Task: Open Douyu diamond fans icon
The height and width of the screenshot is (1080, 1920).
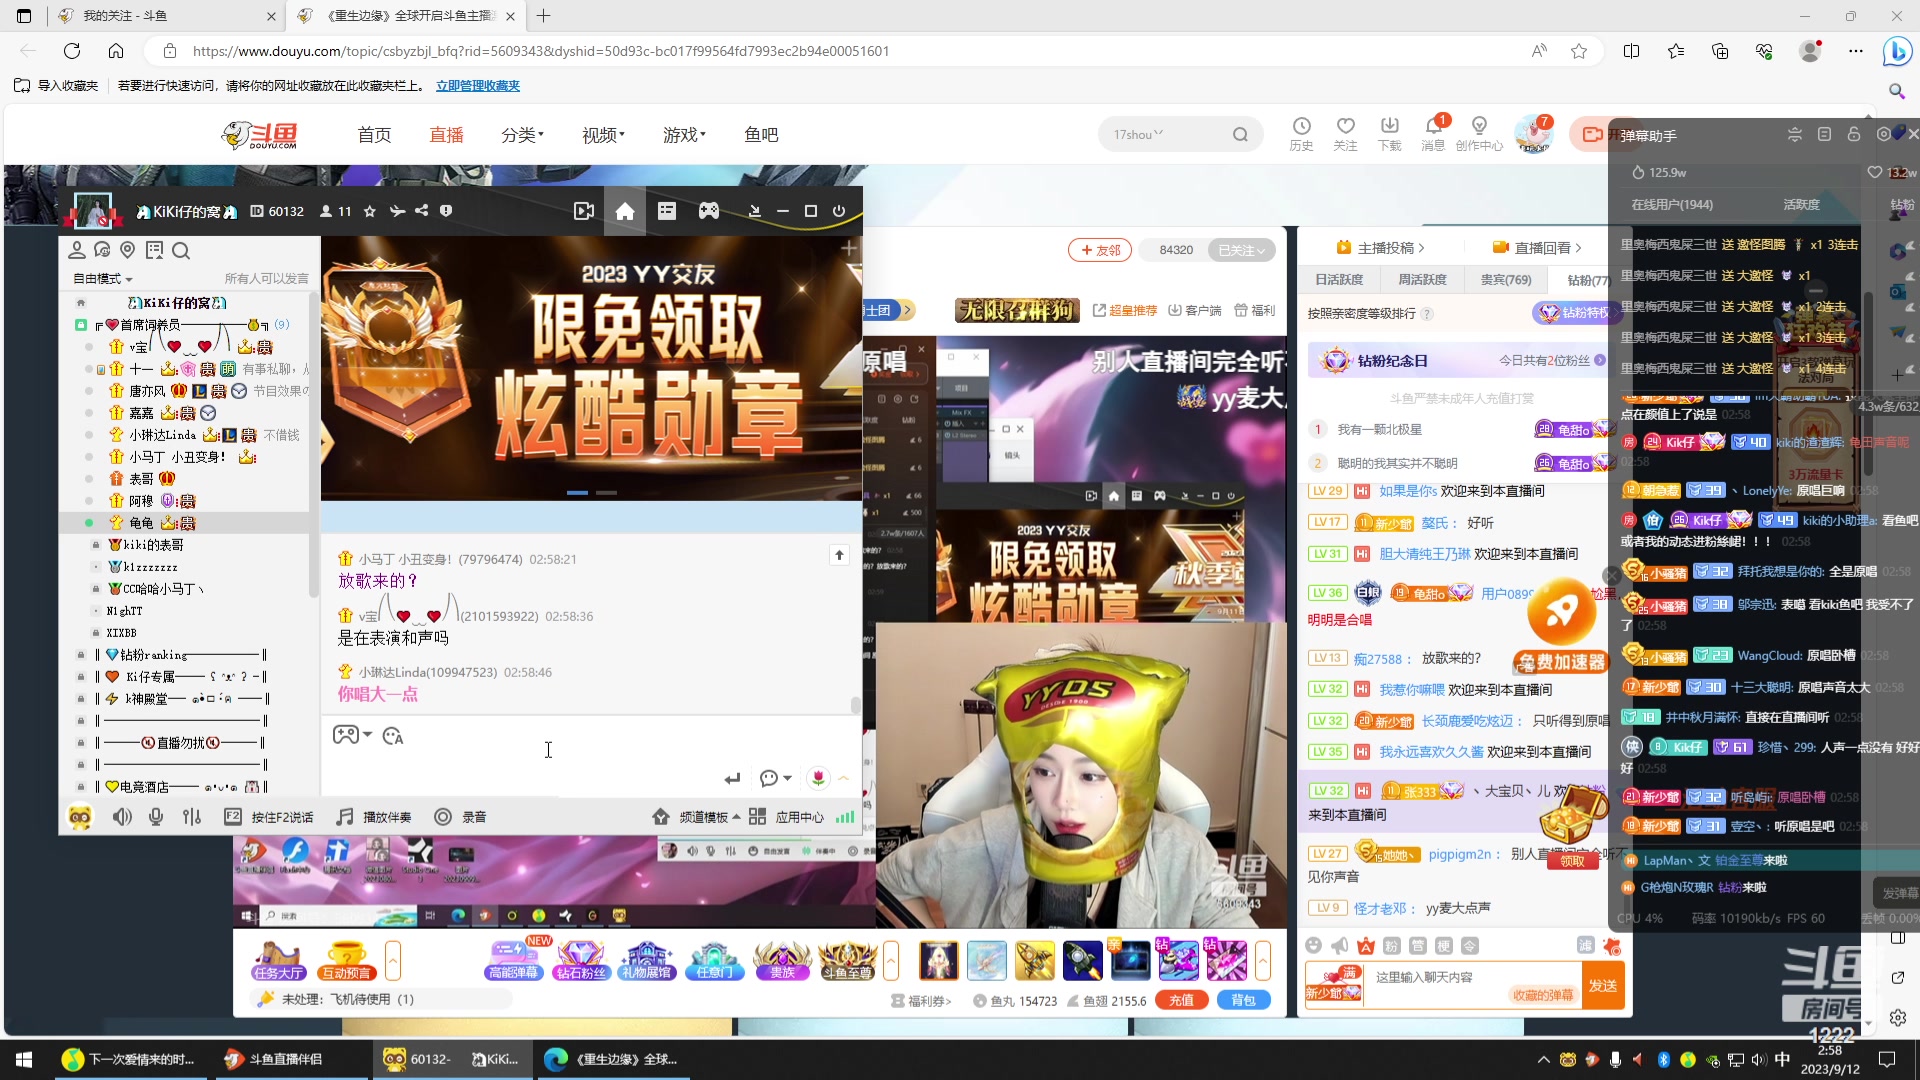Action: pyautogui.click(x=580, y=961)
